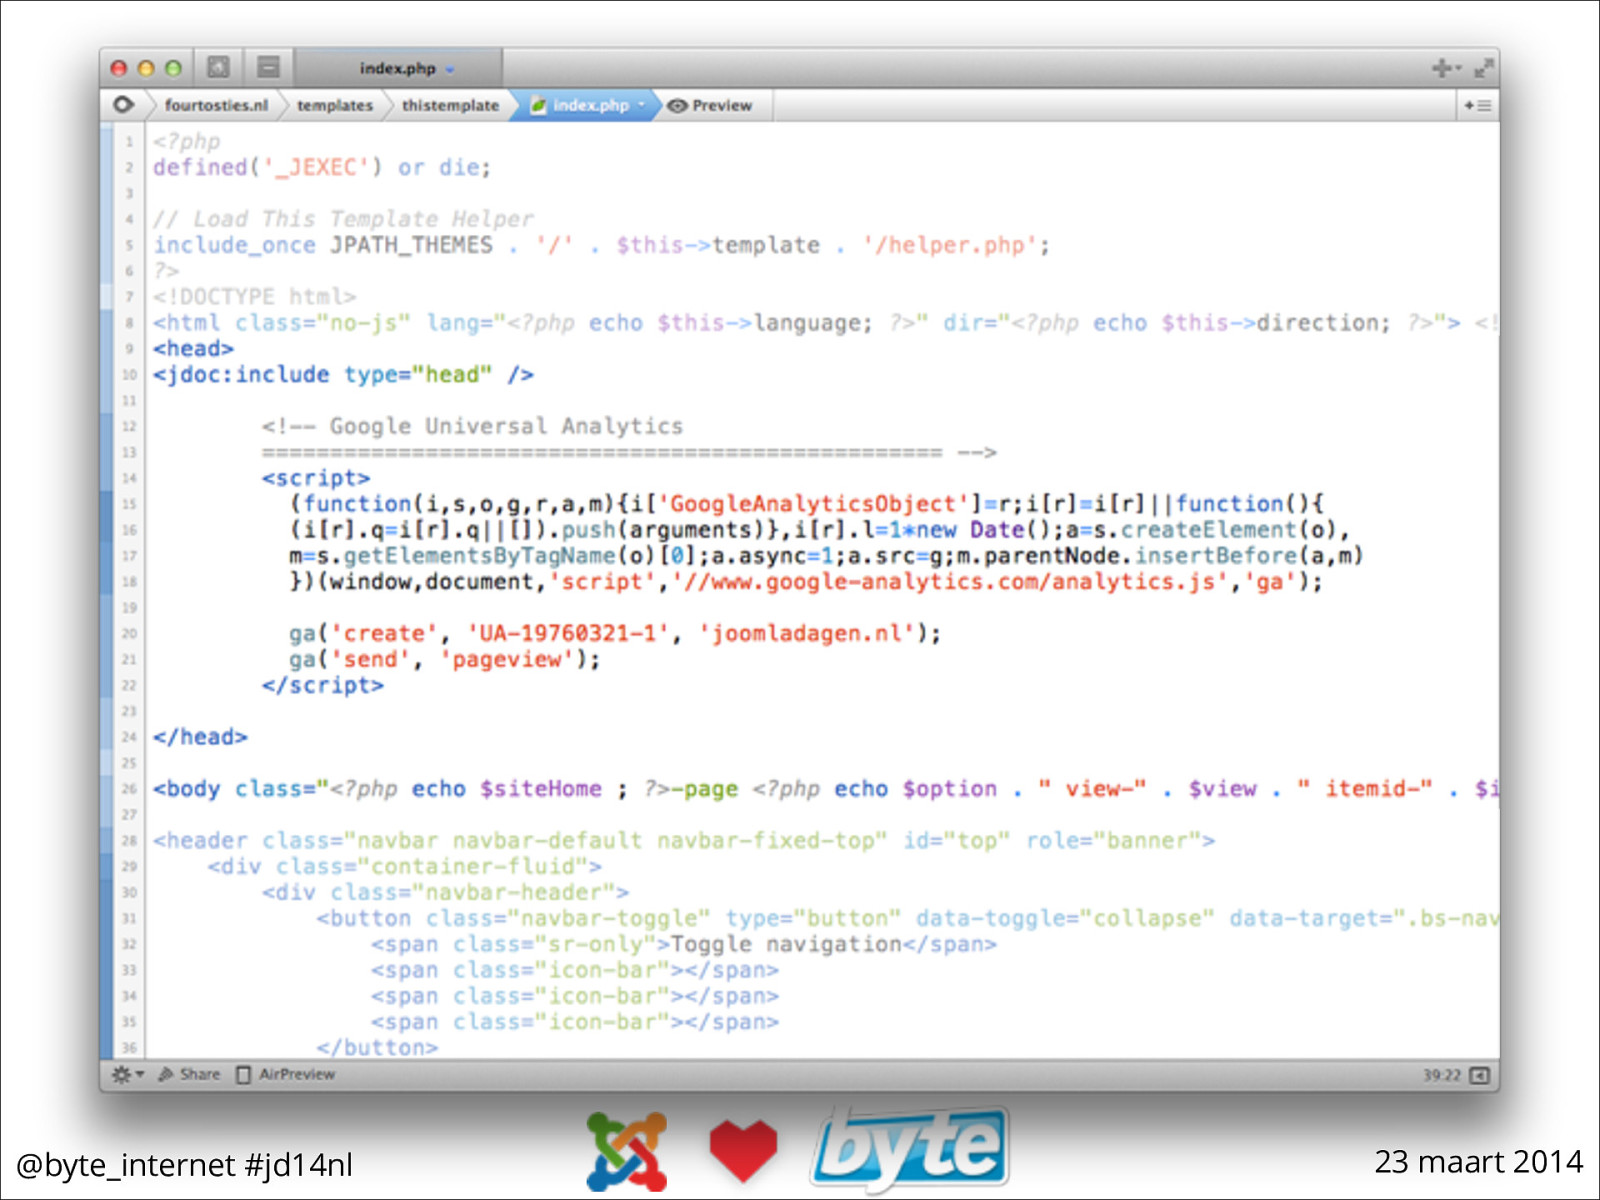
Task: Click line number 26 in the gutter
Action: pos(129,789)
